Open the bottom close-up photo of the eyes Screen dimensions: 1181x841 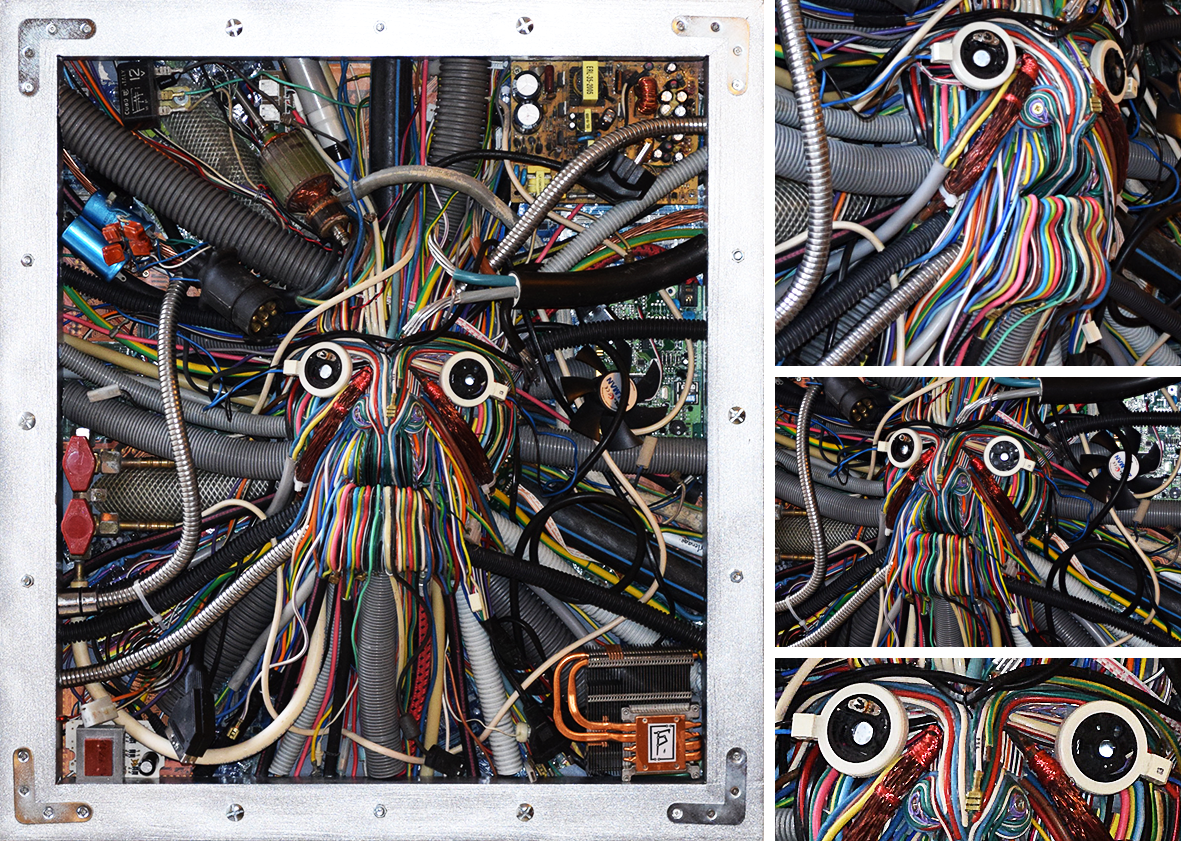(977, 749)
